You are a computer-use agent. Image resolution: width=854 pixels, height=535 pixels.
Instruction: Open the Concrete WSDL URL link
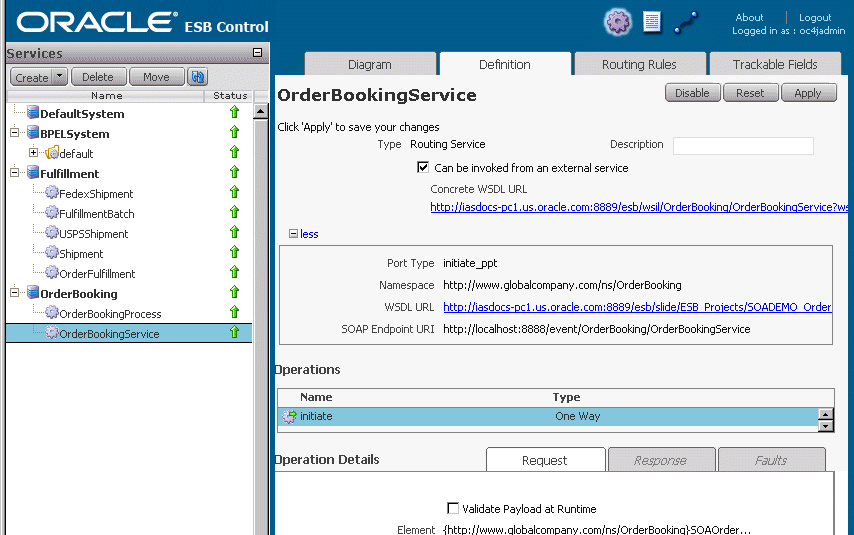pyautogui.click(x=639, y=207)
